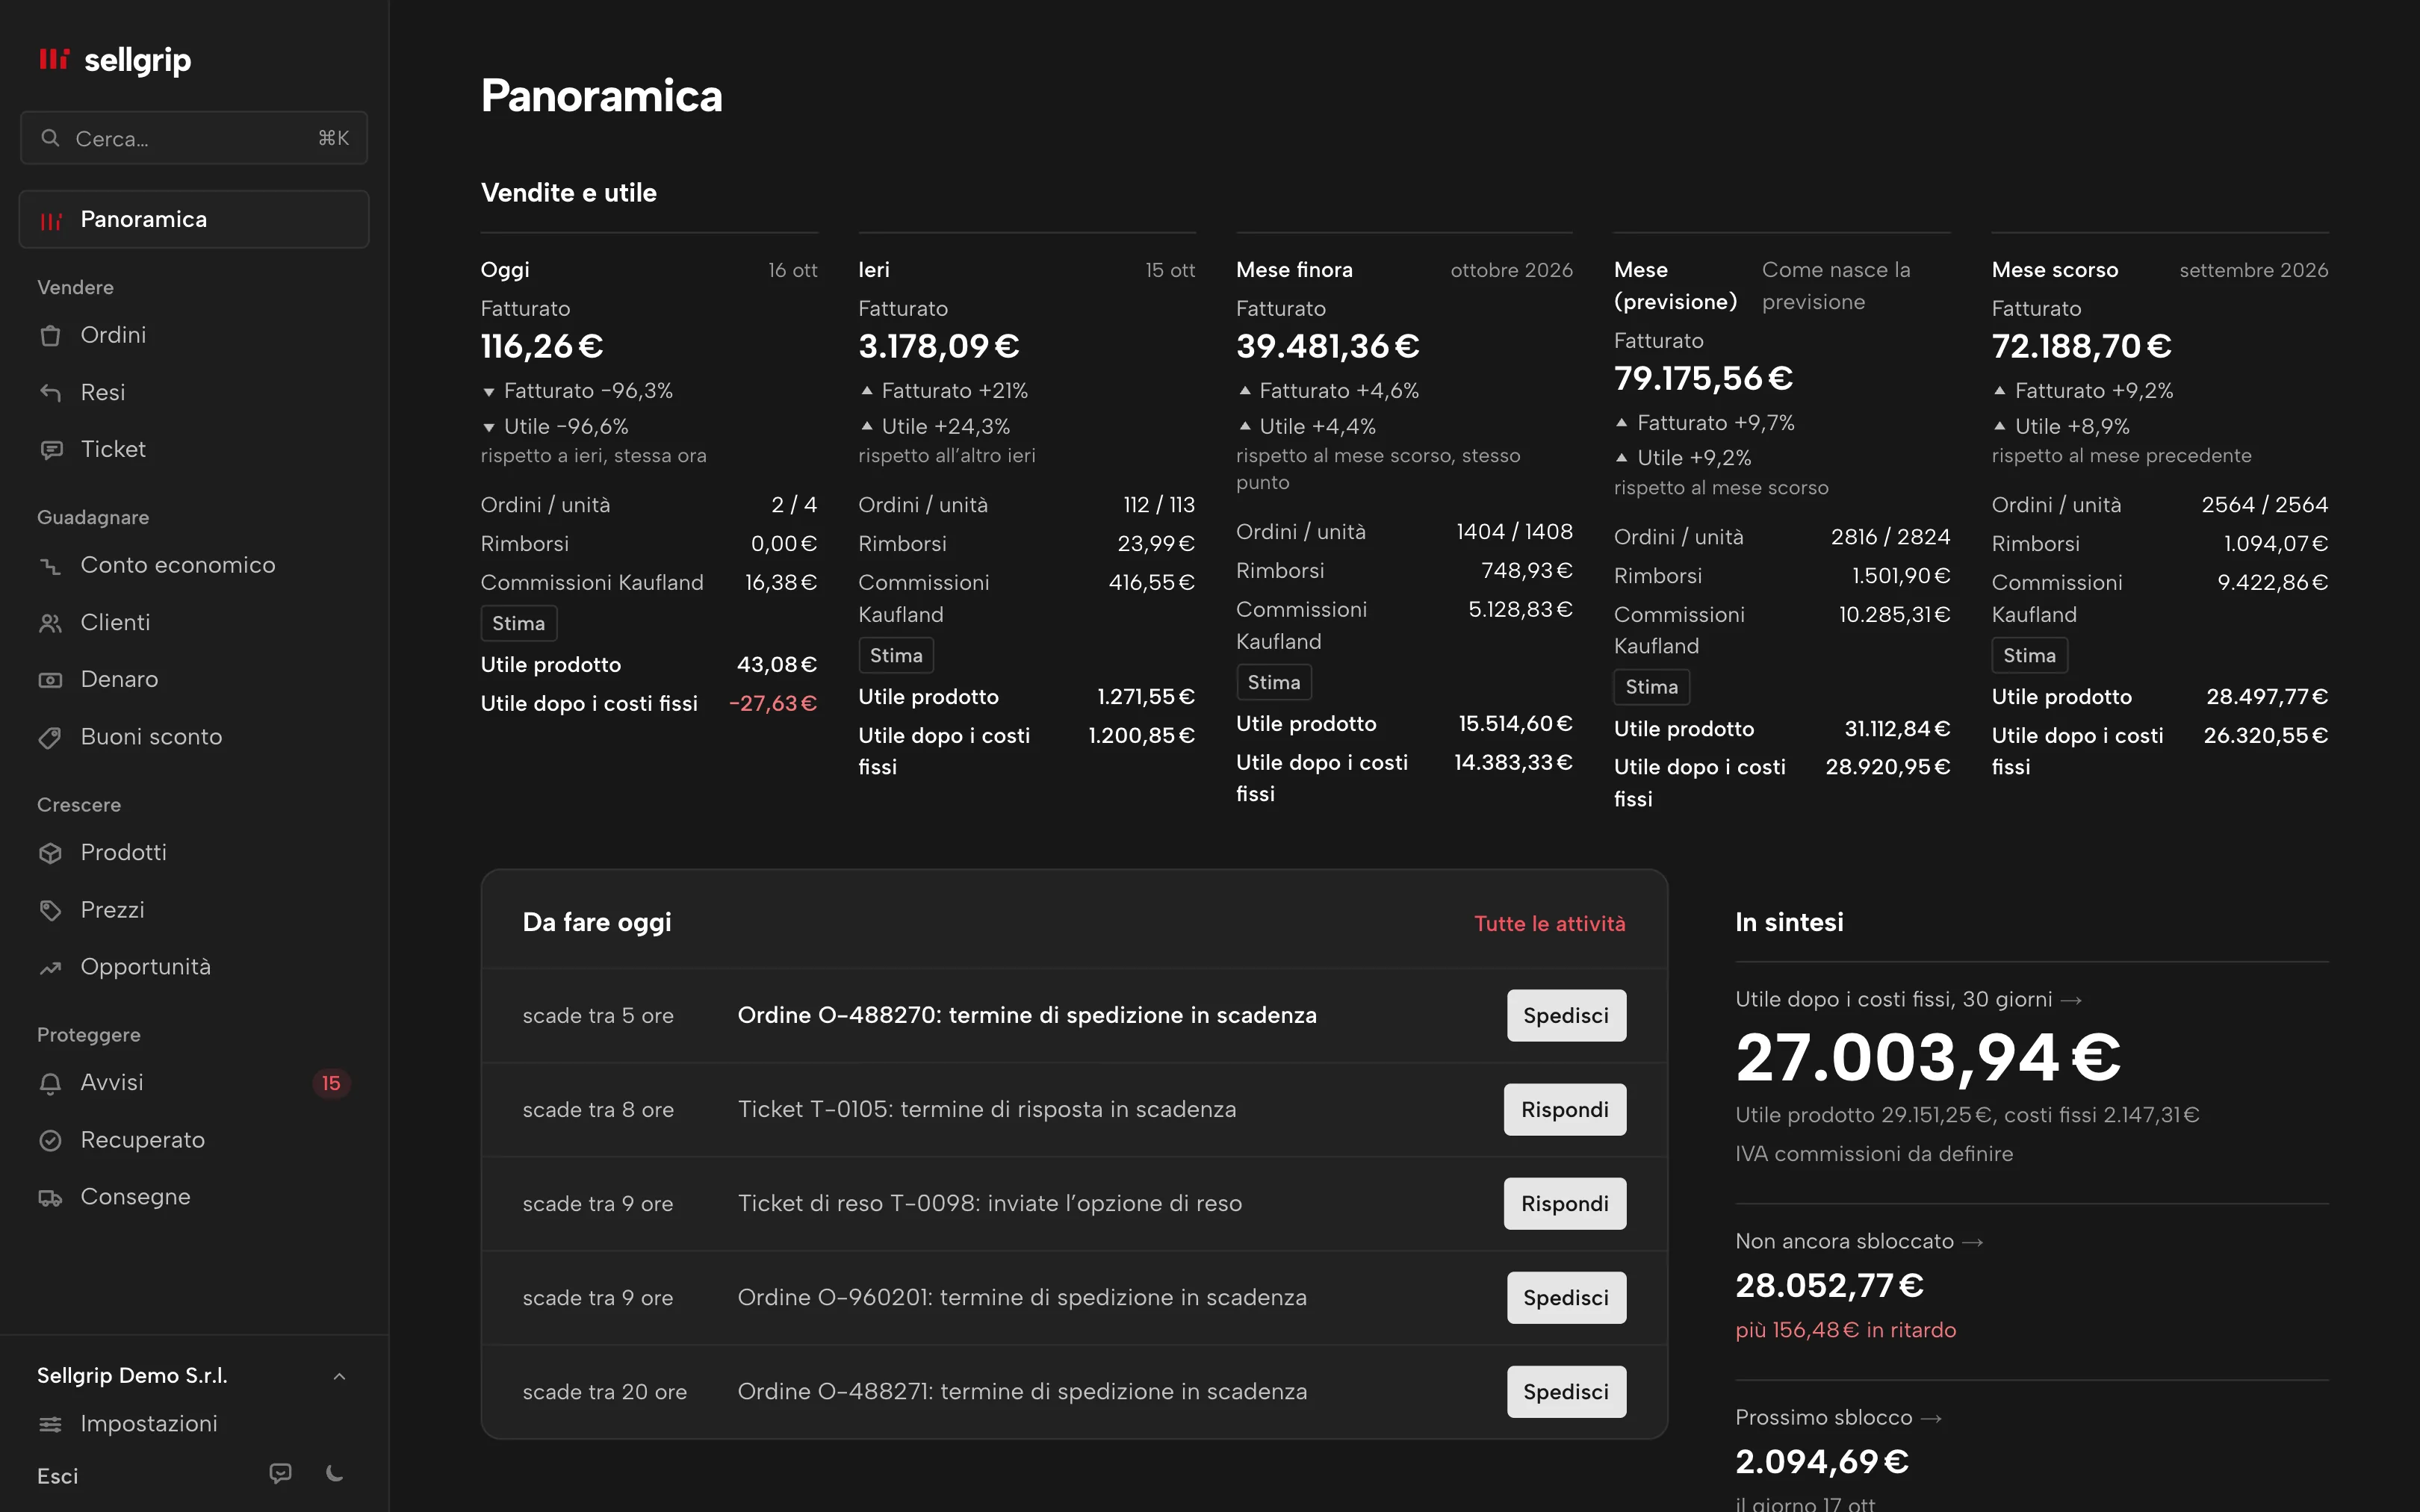Viewport: 2420px width, 1512px height.
Task: Click Rispondi for Ticket di reso T-0098
Action: click(x=1564, y=1203)
